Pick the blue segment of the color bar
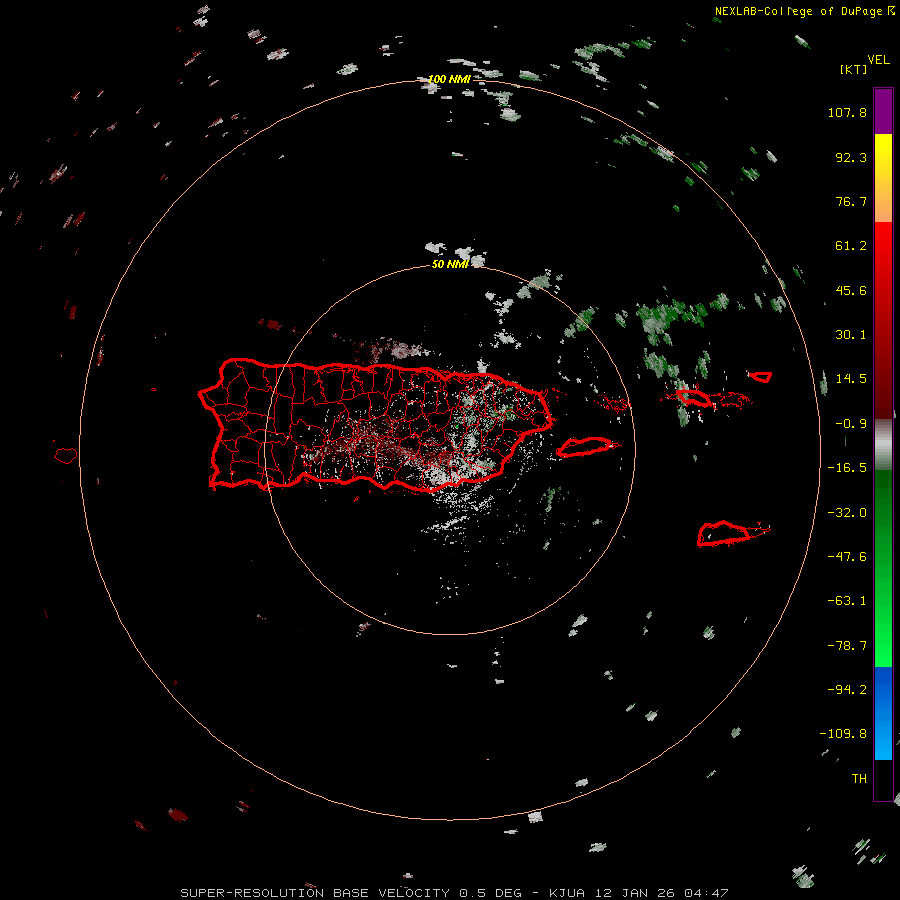Viewport: 900px width, 900px height. (883, 713)
